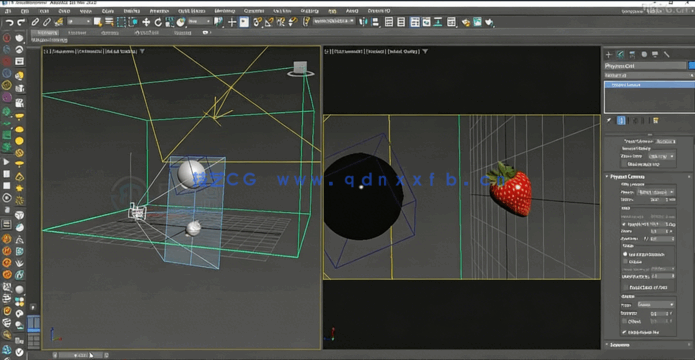Select the Custom focus radio button
This screenshot has height=360, width=695.
coord(625,262)
